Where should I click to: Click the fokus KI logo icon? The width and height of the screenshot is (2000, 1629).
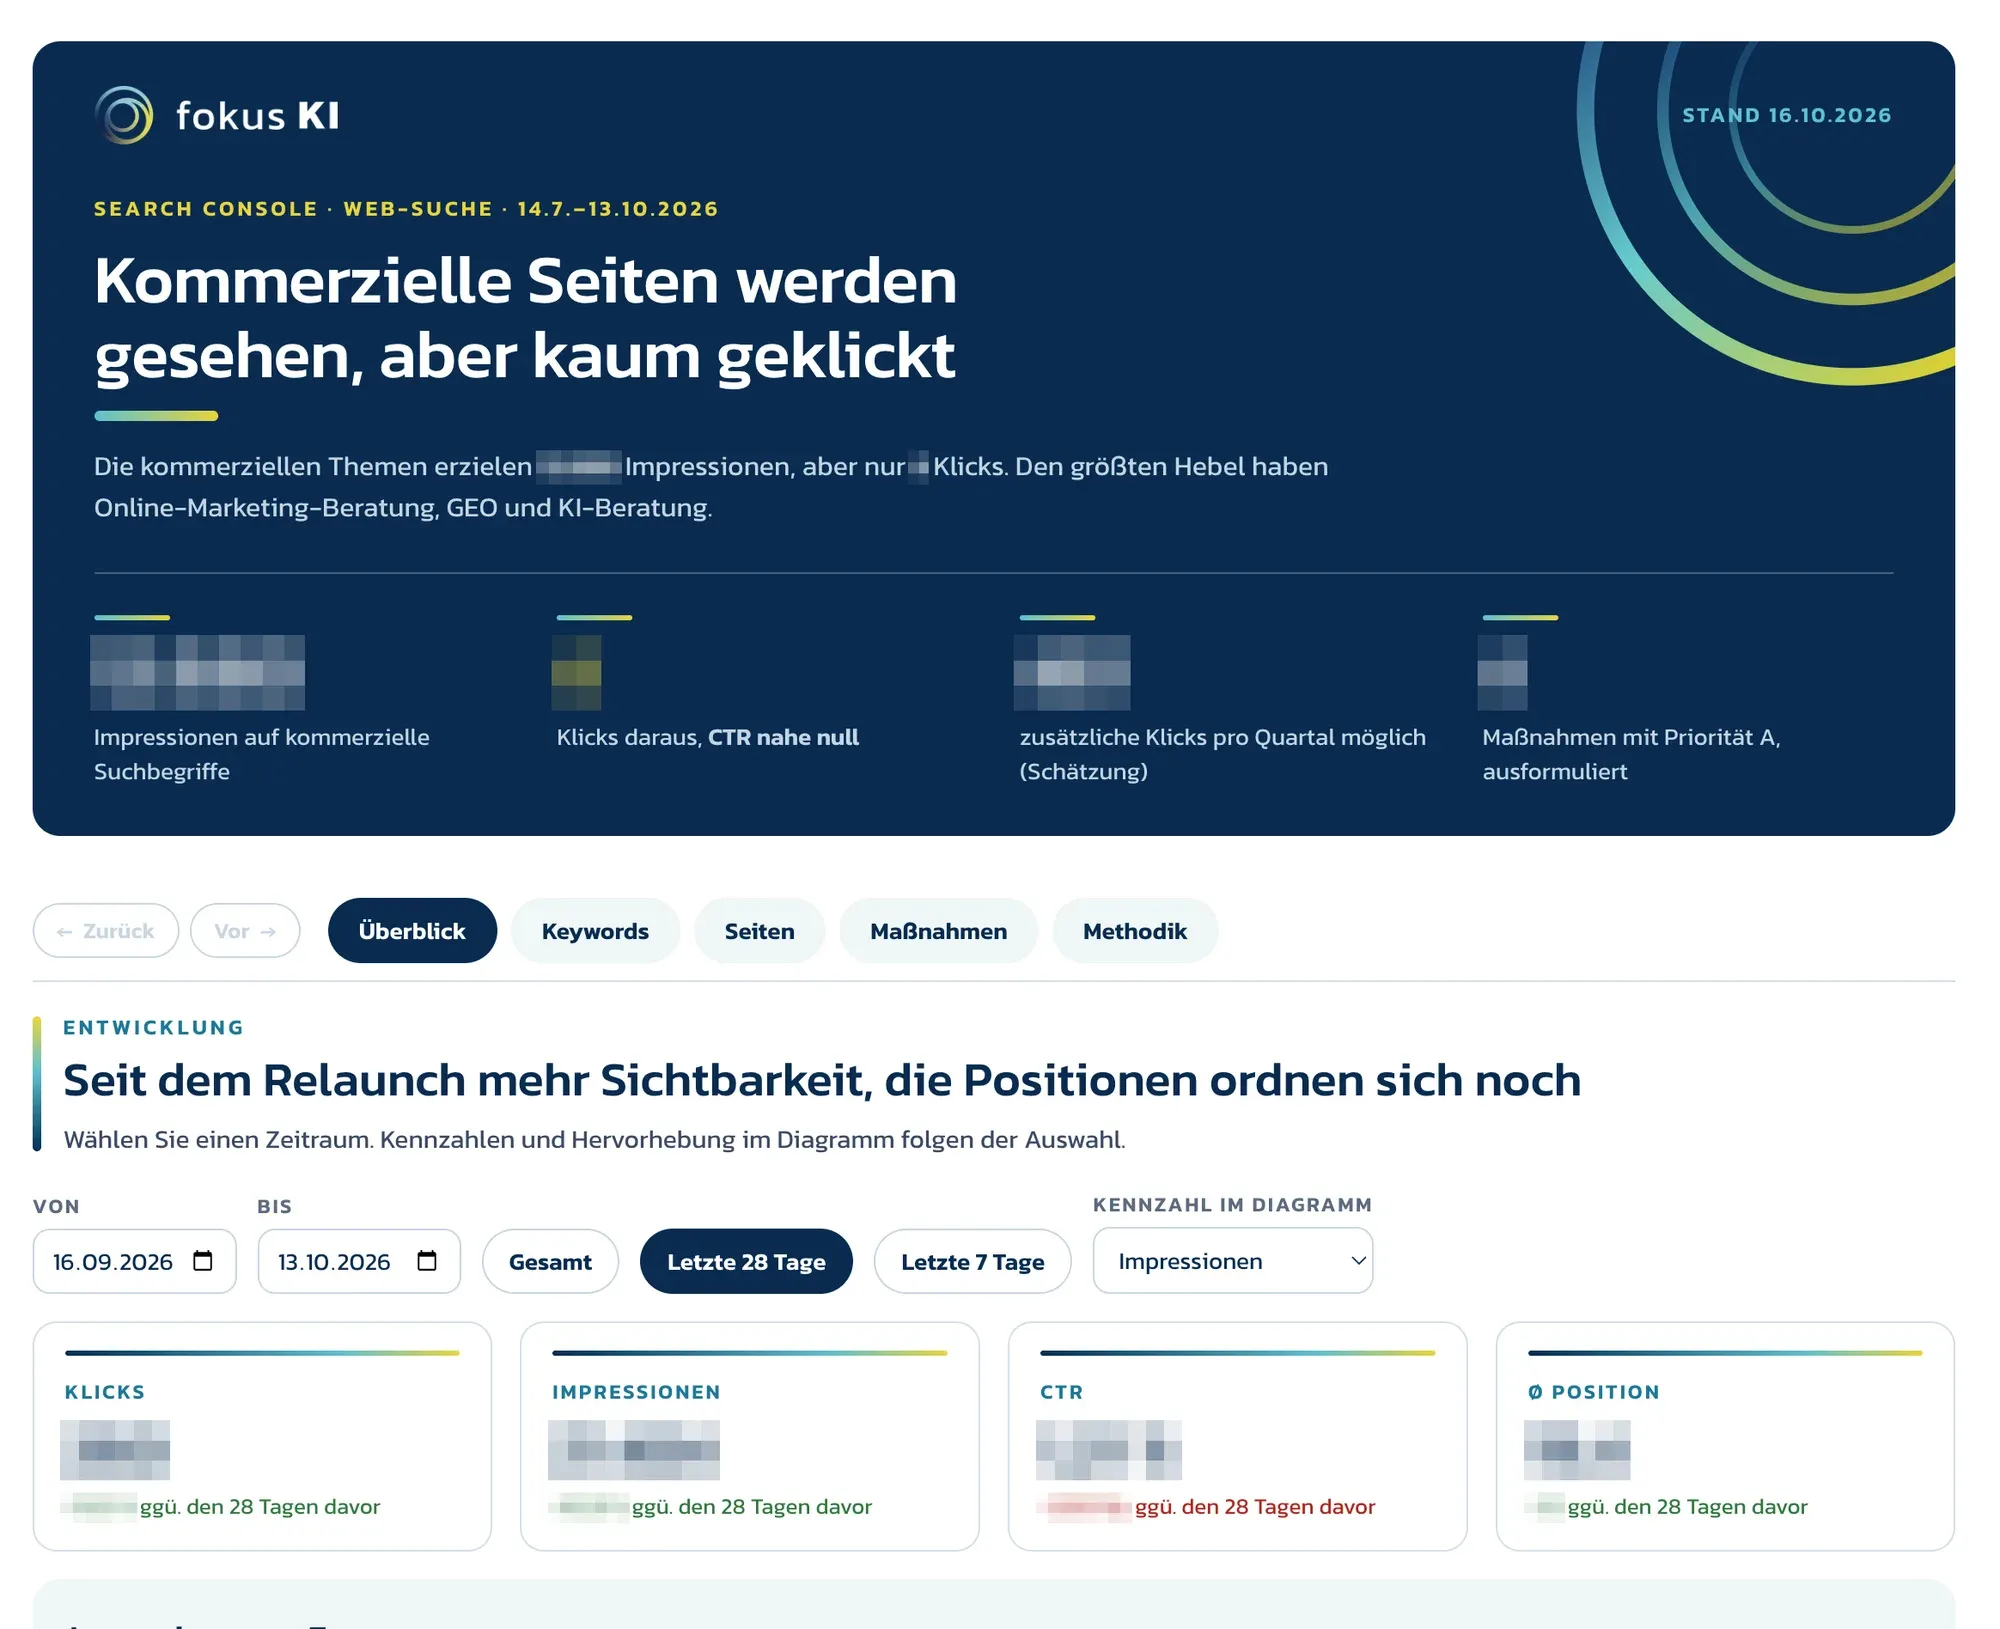coord(124,115)
